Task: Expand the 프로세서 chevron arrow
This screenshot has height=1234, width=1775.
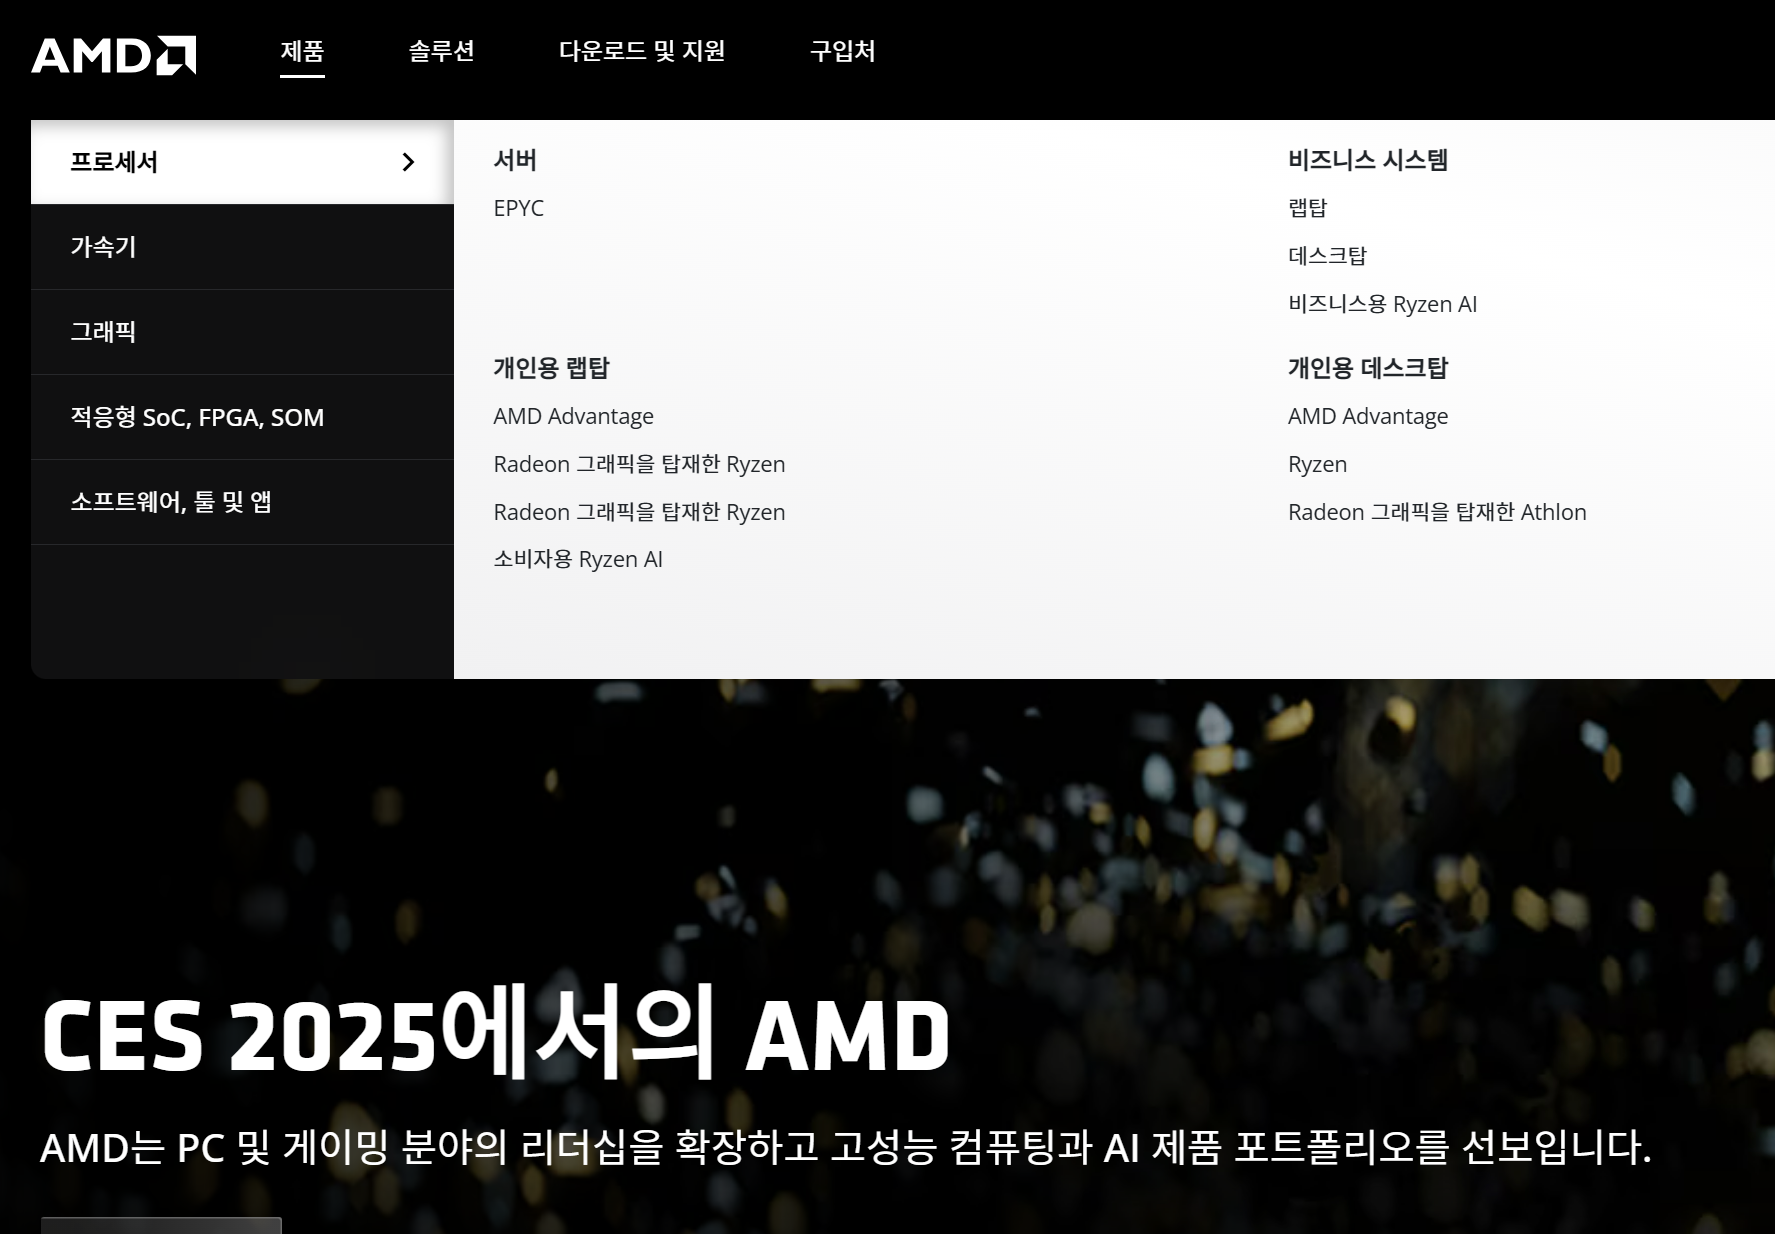Action: coord(408,162)
